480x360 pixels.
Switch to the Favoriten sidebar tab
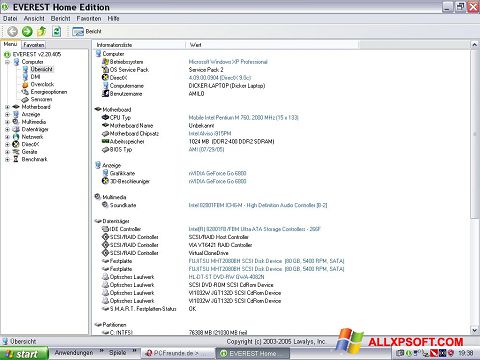click(x=34, y=45)
